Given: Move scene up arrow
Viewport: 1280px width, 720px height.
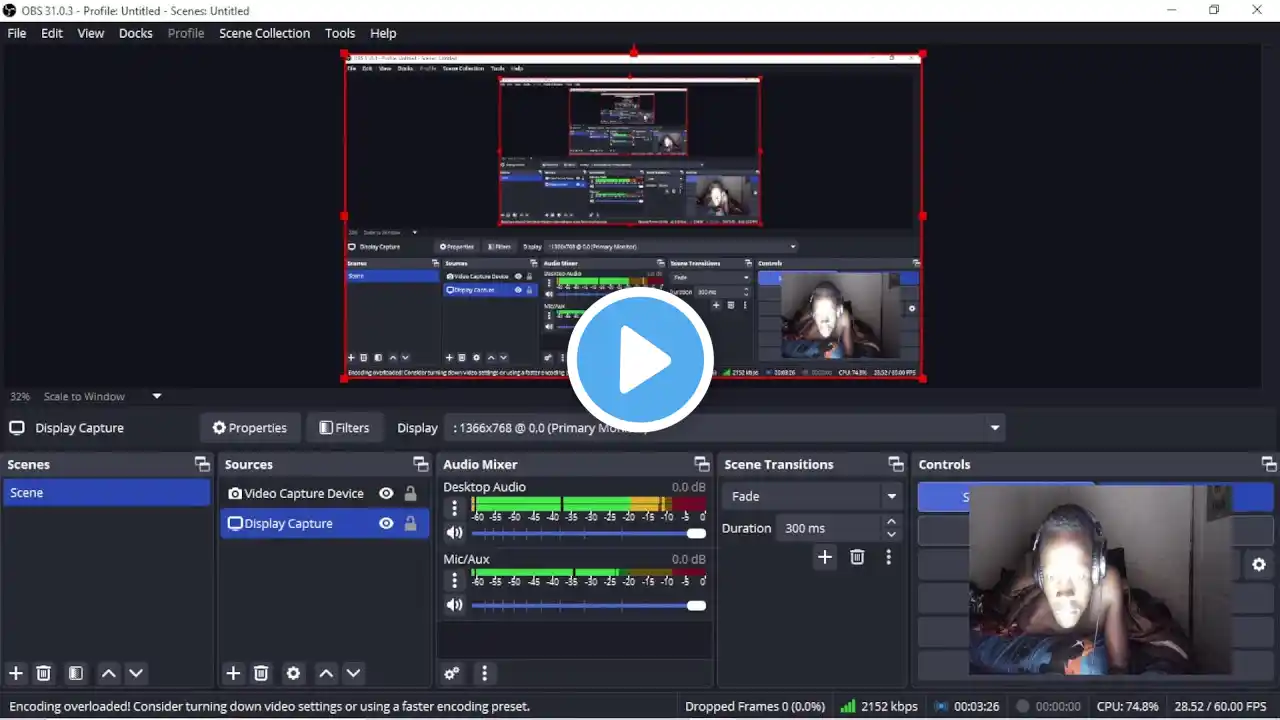Looking at the screenshot, I should click(109, 674).
